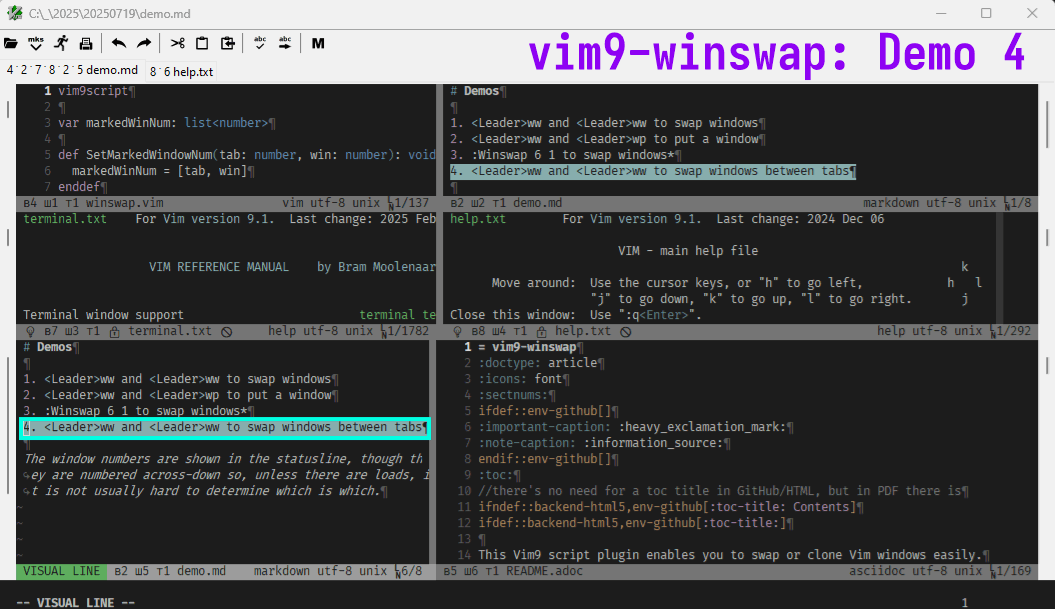Image resolution: width=1055 pixels, height=609 pixels.
Task: Open a file with the folder icon
Action: 11,44
